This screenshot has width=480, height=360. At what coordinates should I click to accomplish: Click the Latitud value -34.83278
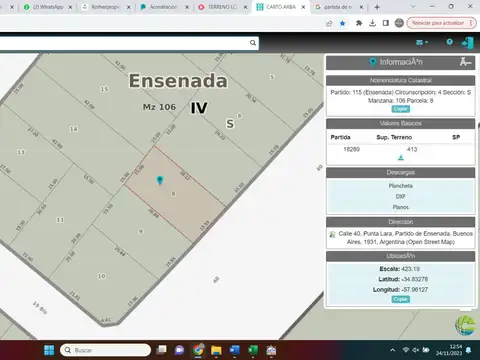(415, 279)
